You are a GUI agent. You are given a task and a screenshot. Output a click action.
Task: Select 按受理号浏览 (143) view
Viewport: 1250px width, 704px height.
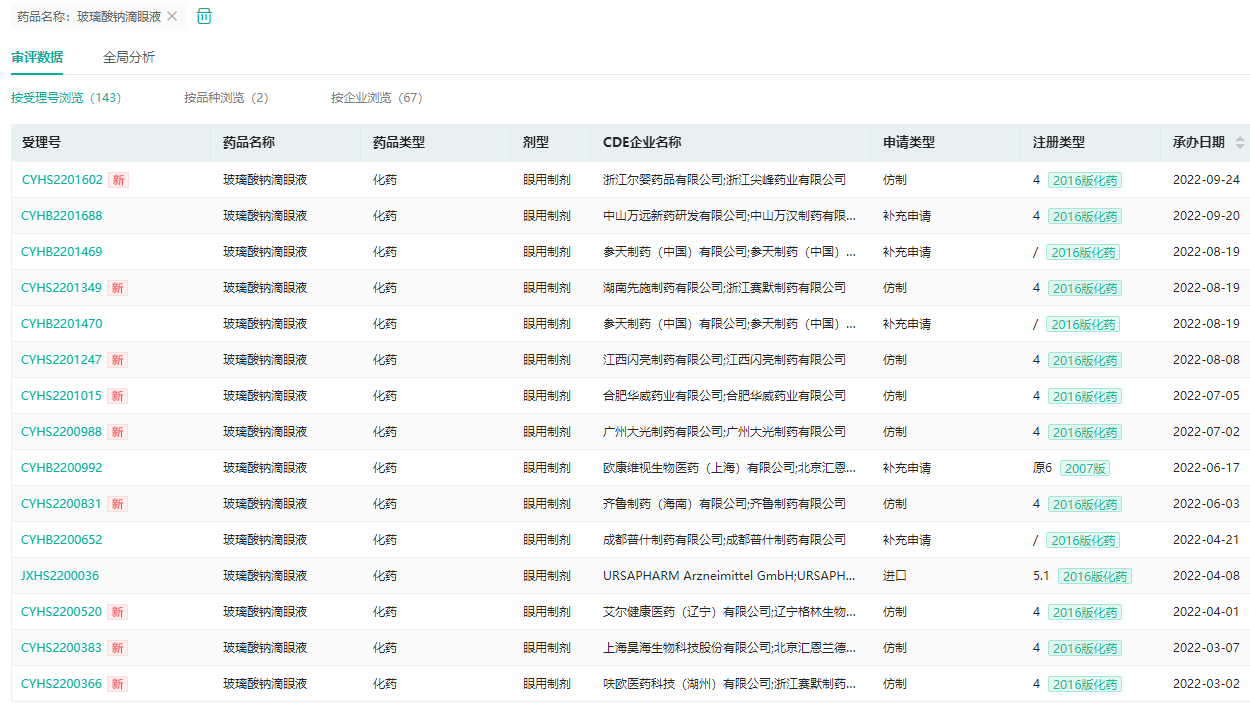pos(66,98)
